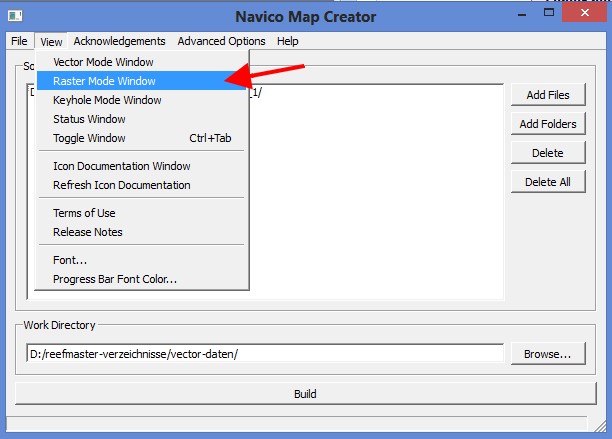Pick Progress Bar Font Color option
This screenshot has height=439, width=612.
(115, 279)
